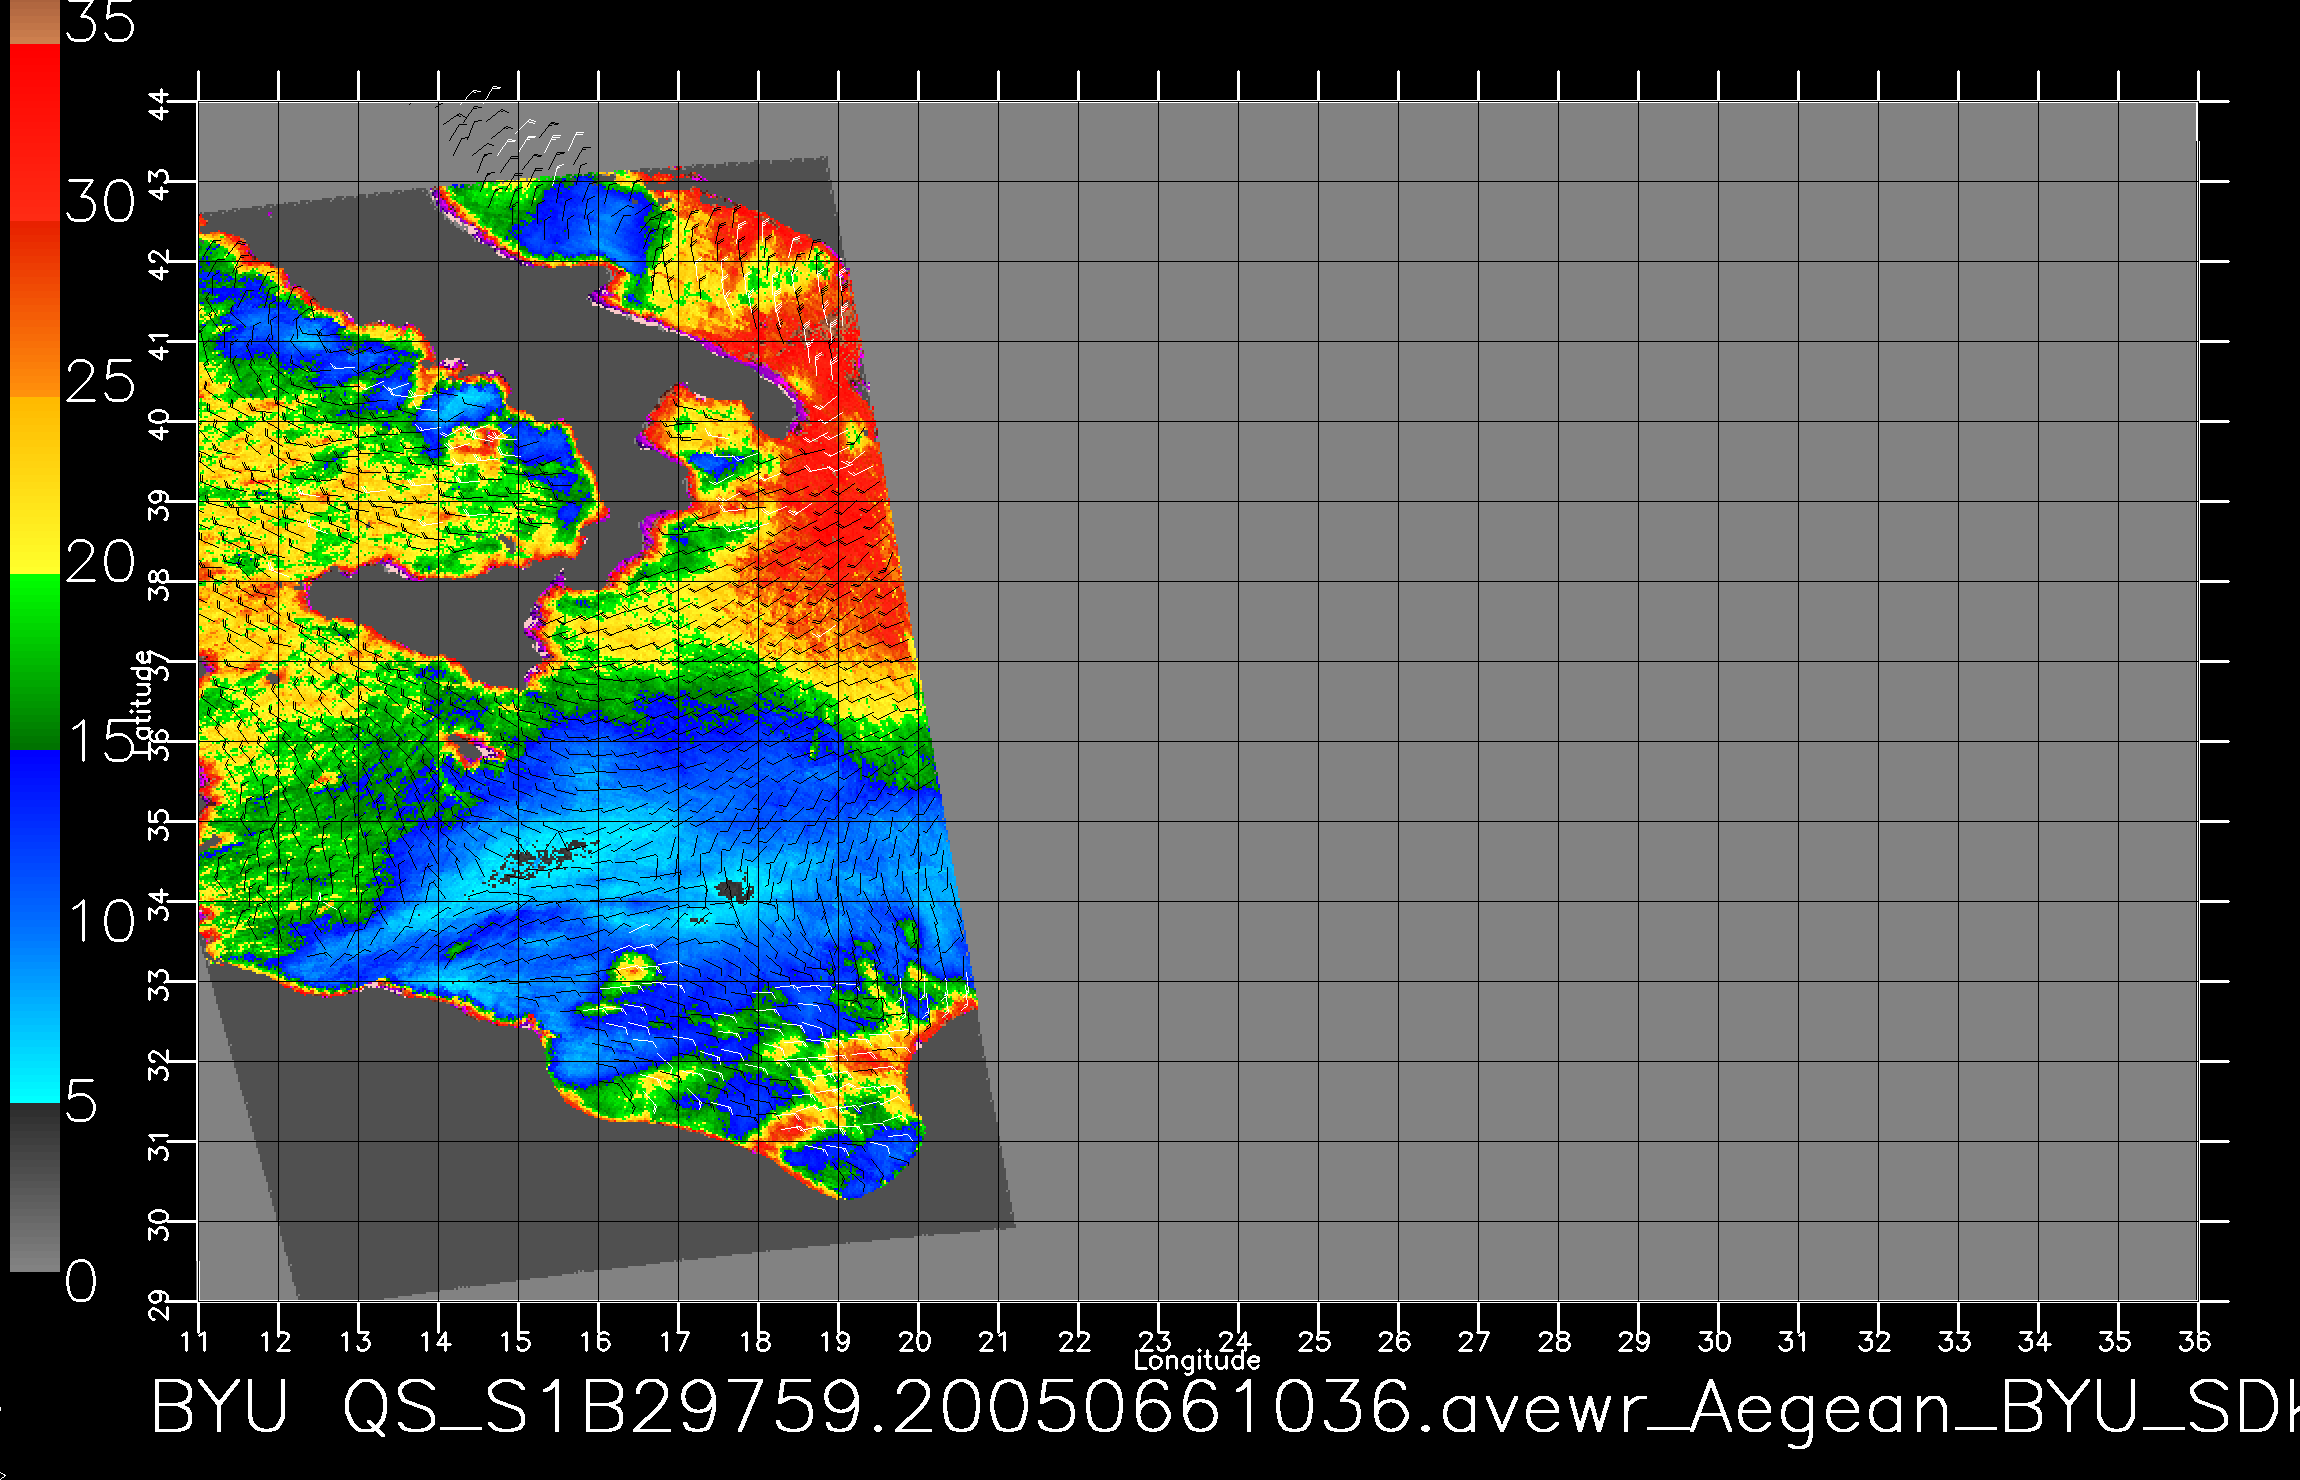Select the colorbar value label "0"
Viewport: 2300px width, 1480px height.
pos(81,1281)
